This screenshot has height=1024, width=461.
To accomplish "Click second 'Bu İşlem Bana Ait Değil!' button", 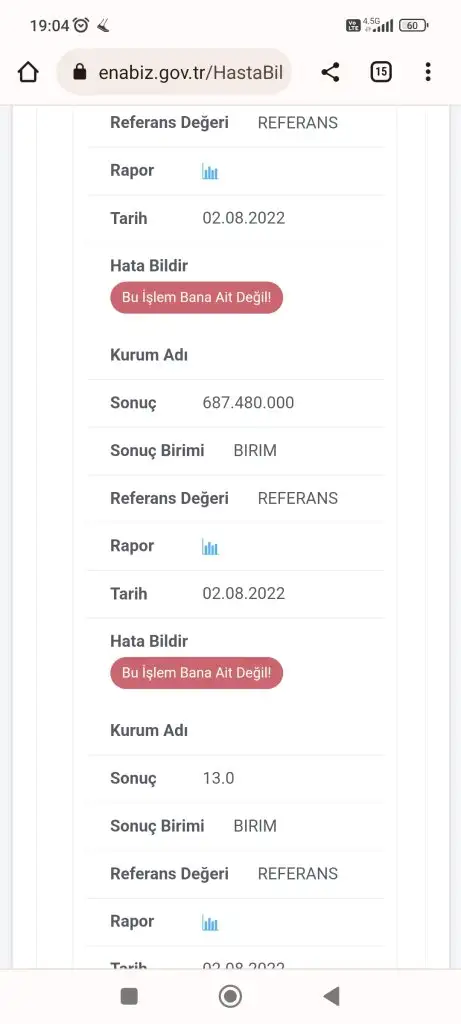I will (197, 673).
